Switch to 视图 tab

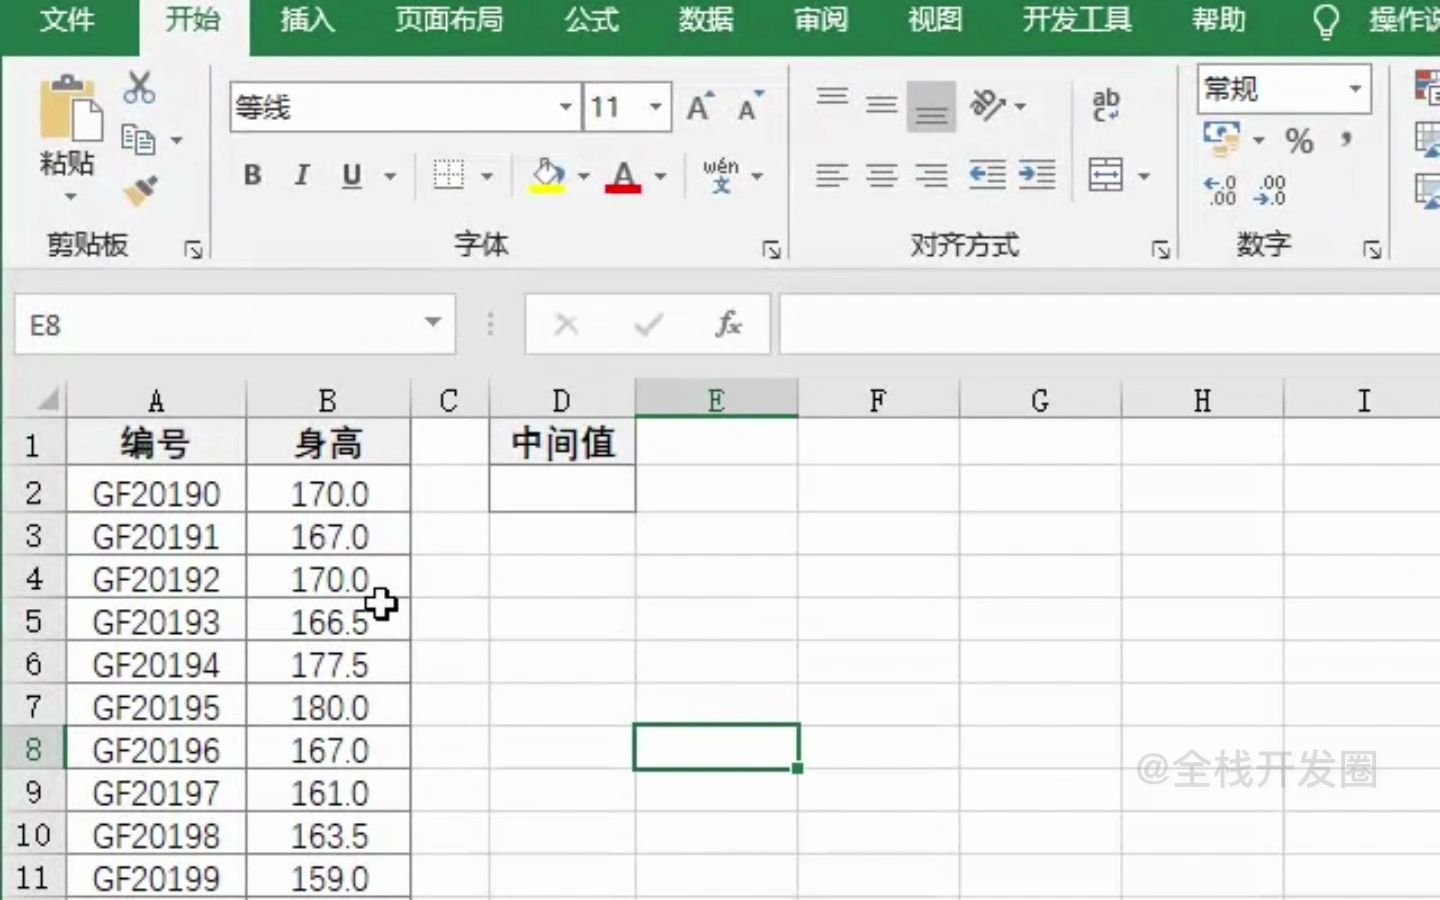tap(935, 20)
